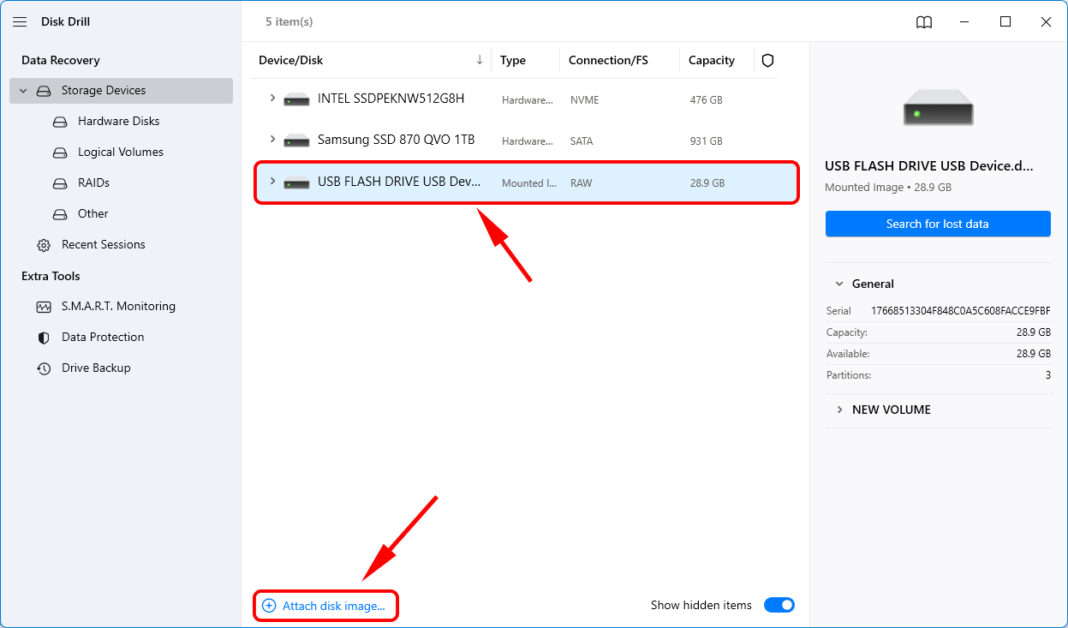Open S.M.A.R.T. Monitoring tool
This screenshot has width=1068, height=628.
click(118, 306)
